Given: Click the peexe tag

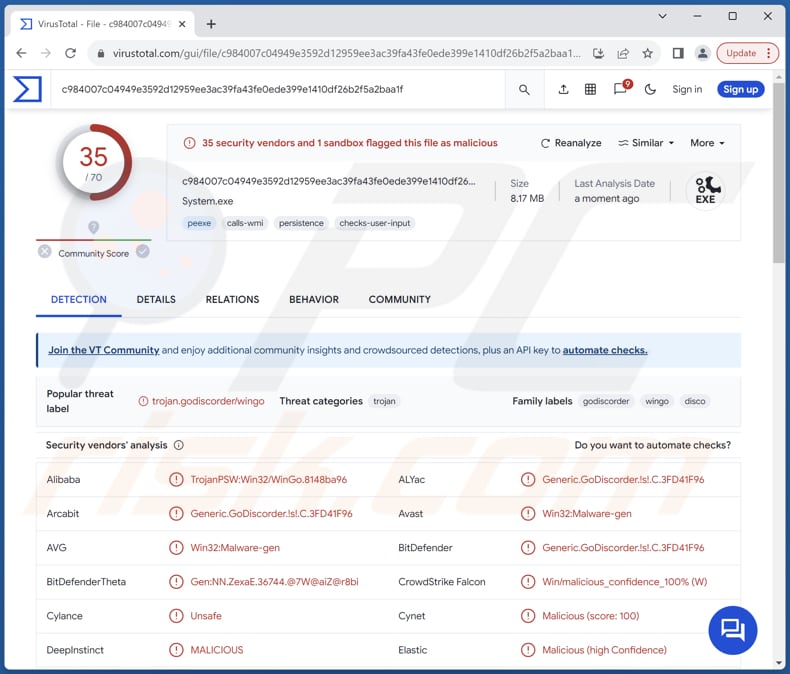Looking at the screenshot, I should coord(199,223).
